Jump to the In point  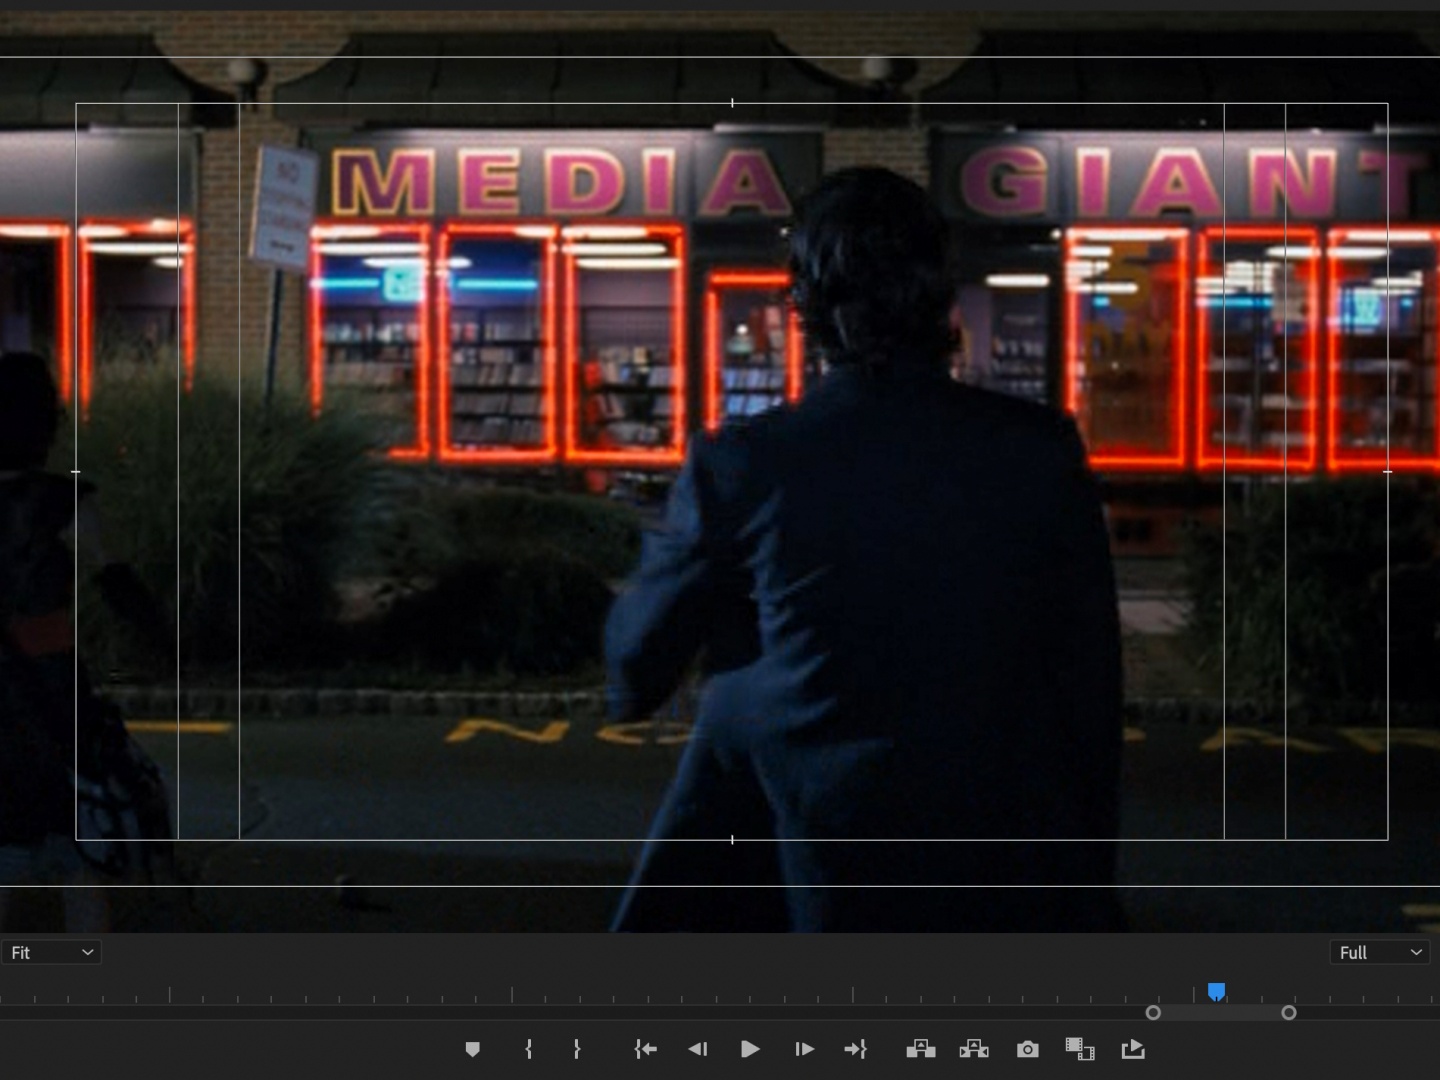point(645,1049)
